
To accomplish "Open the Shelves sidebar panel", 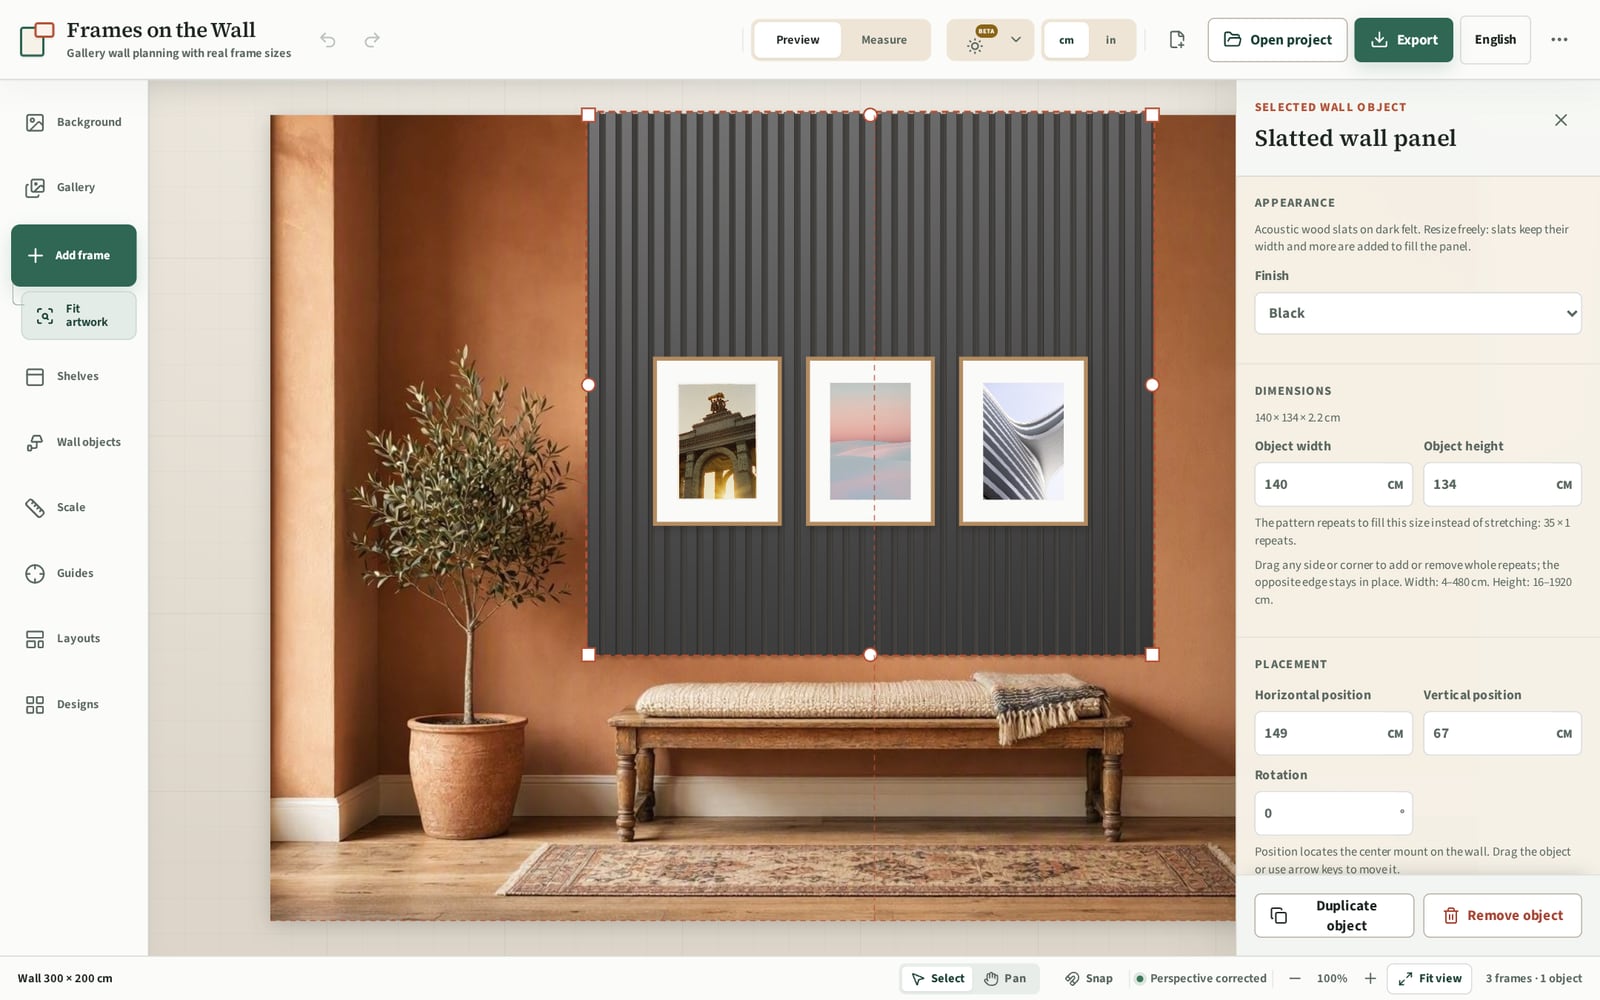I will click(74, 377).
